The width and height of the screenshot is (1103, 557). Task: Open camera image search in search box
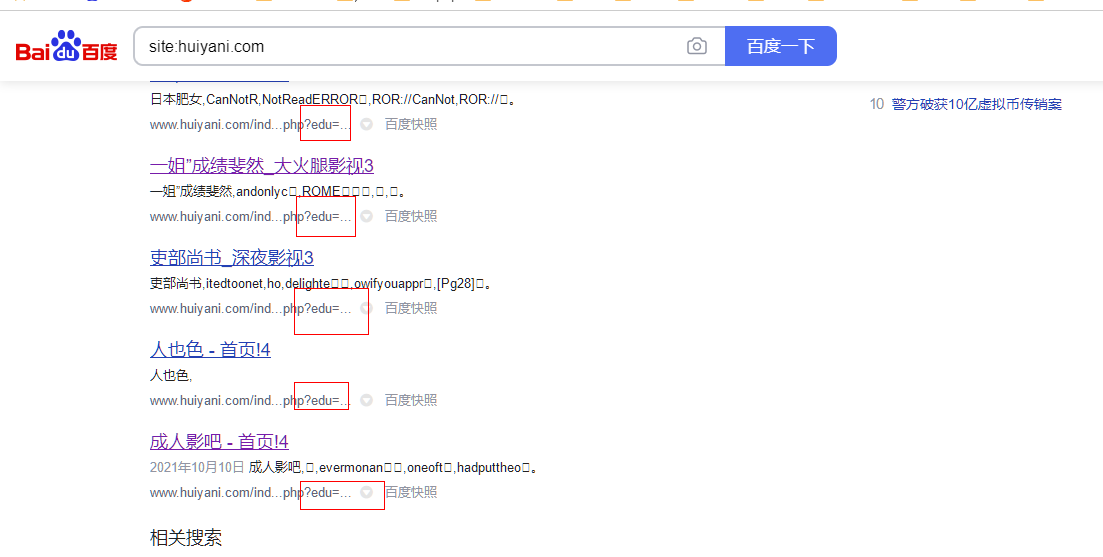pos(697,46)
